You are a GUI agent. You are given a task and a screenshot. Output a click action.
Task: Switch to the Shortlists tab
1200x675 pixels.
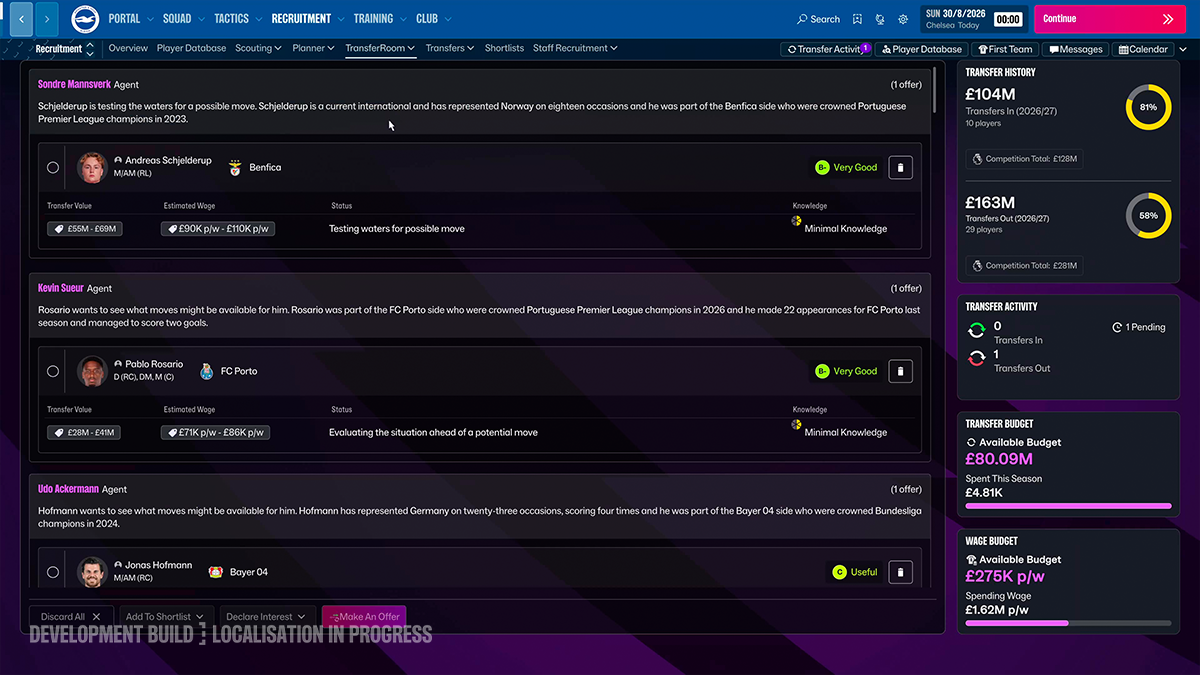(x=504, y=48)
